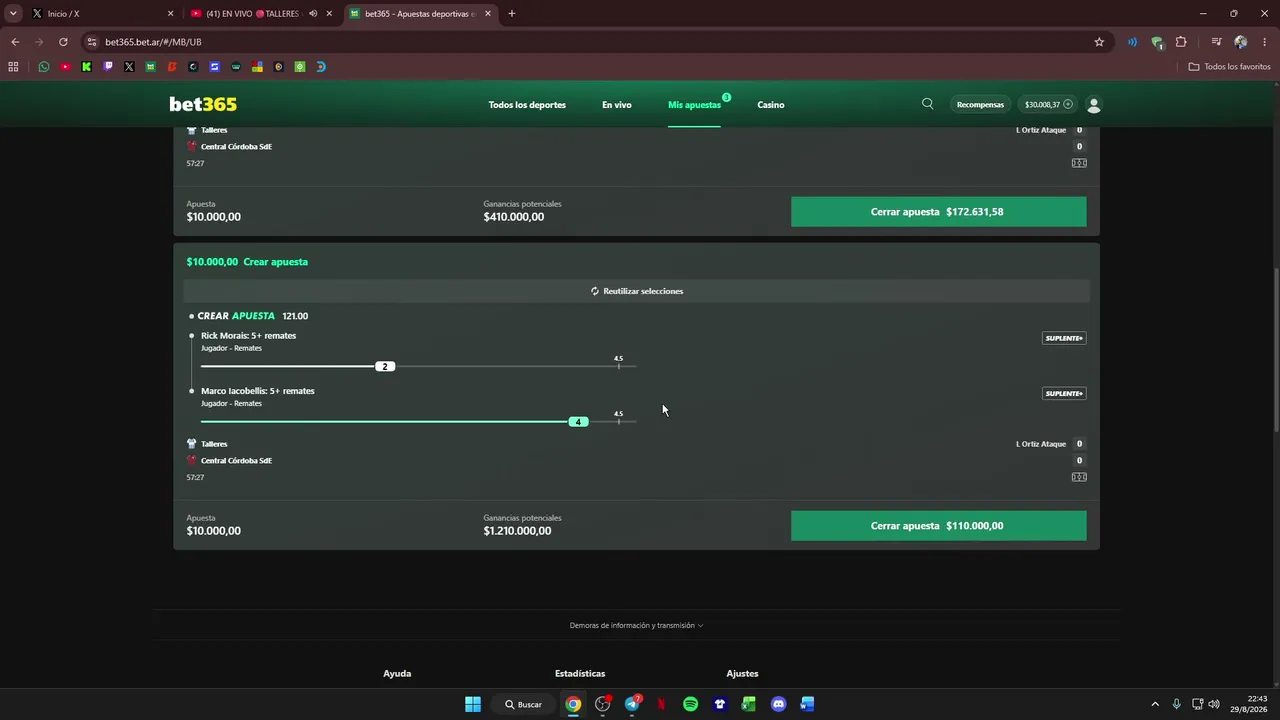Click the Rick Morais remates progress bar
The image size is (1280, 720).
tap(418, 366)
